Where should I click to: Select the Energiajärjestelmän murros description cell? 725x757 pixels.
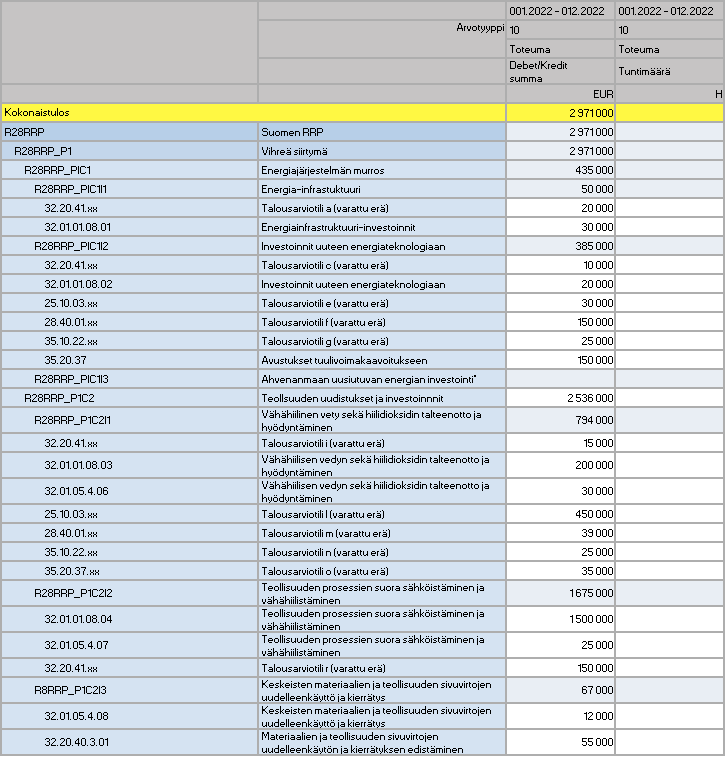tap(381, 170)
